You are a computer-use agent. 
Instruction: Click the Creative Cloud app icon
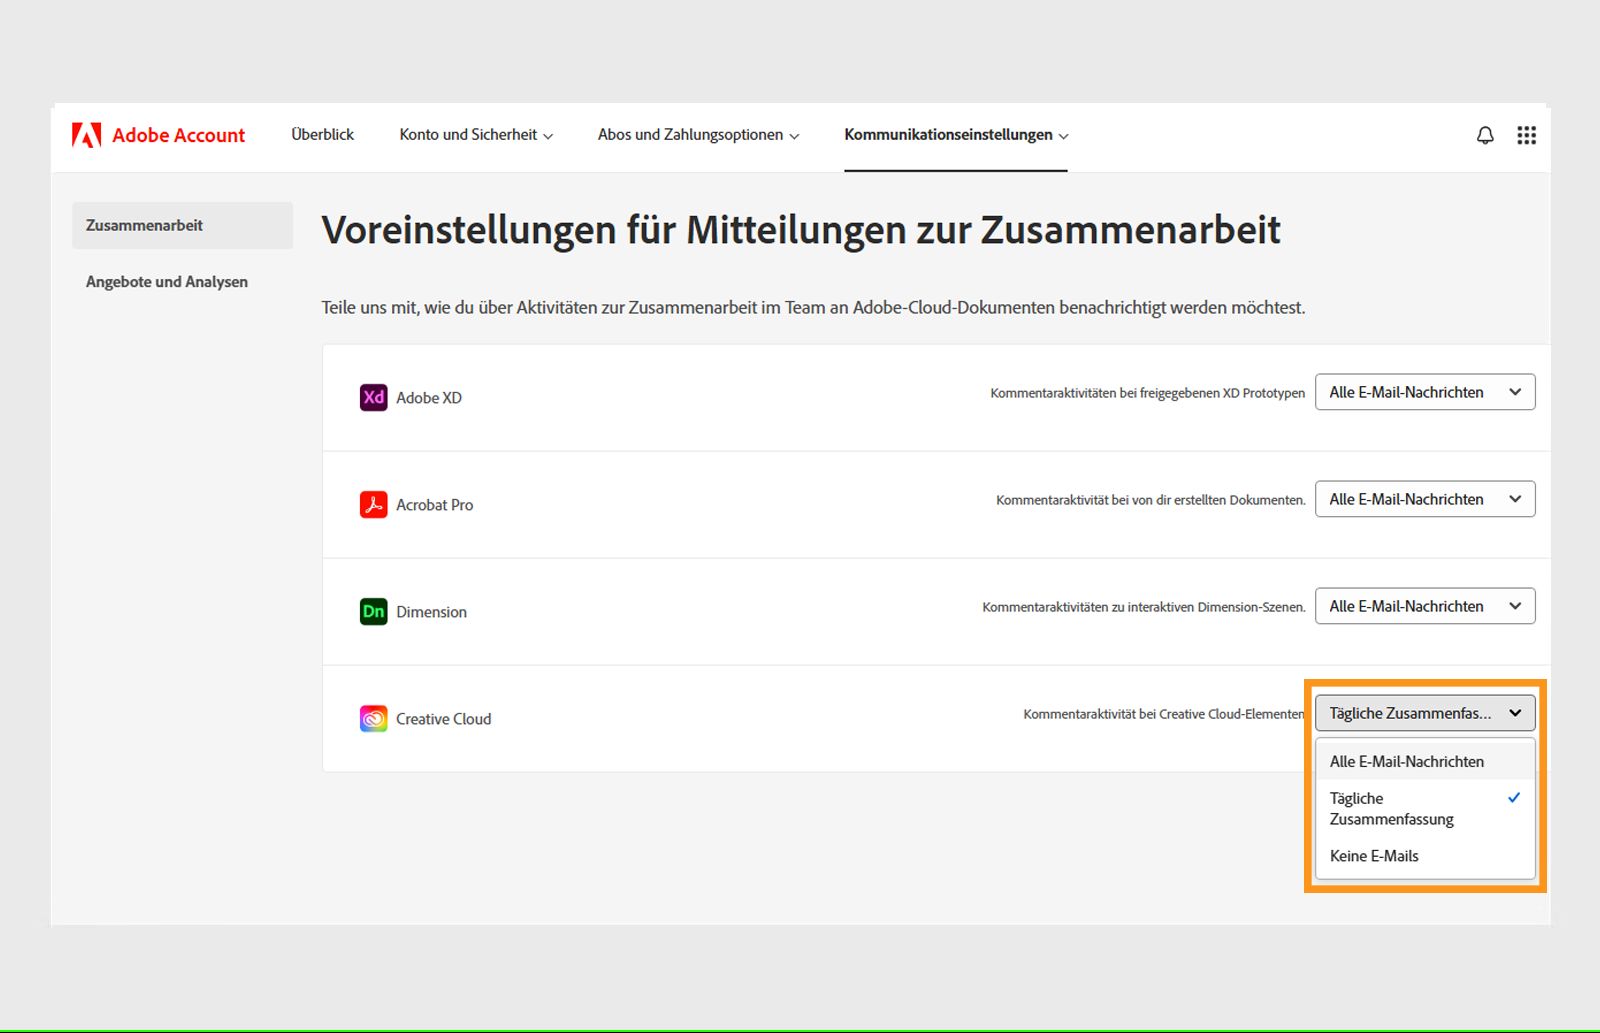click(373, 718)
